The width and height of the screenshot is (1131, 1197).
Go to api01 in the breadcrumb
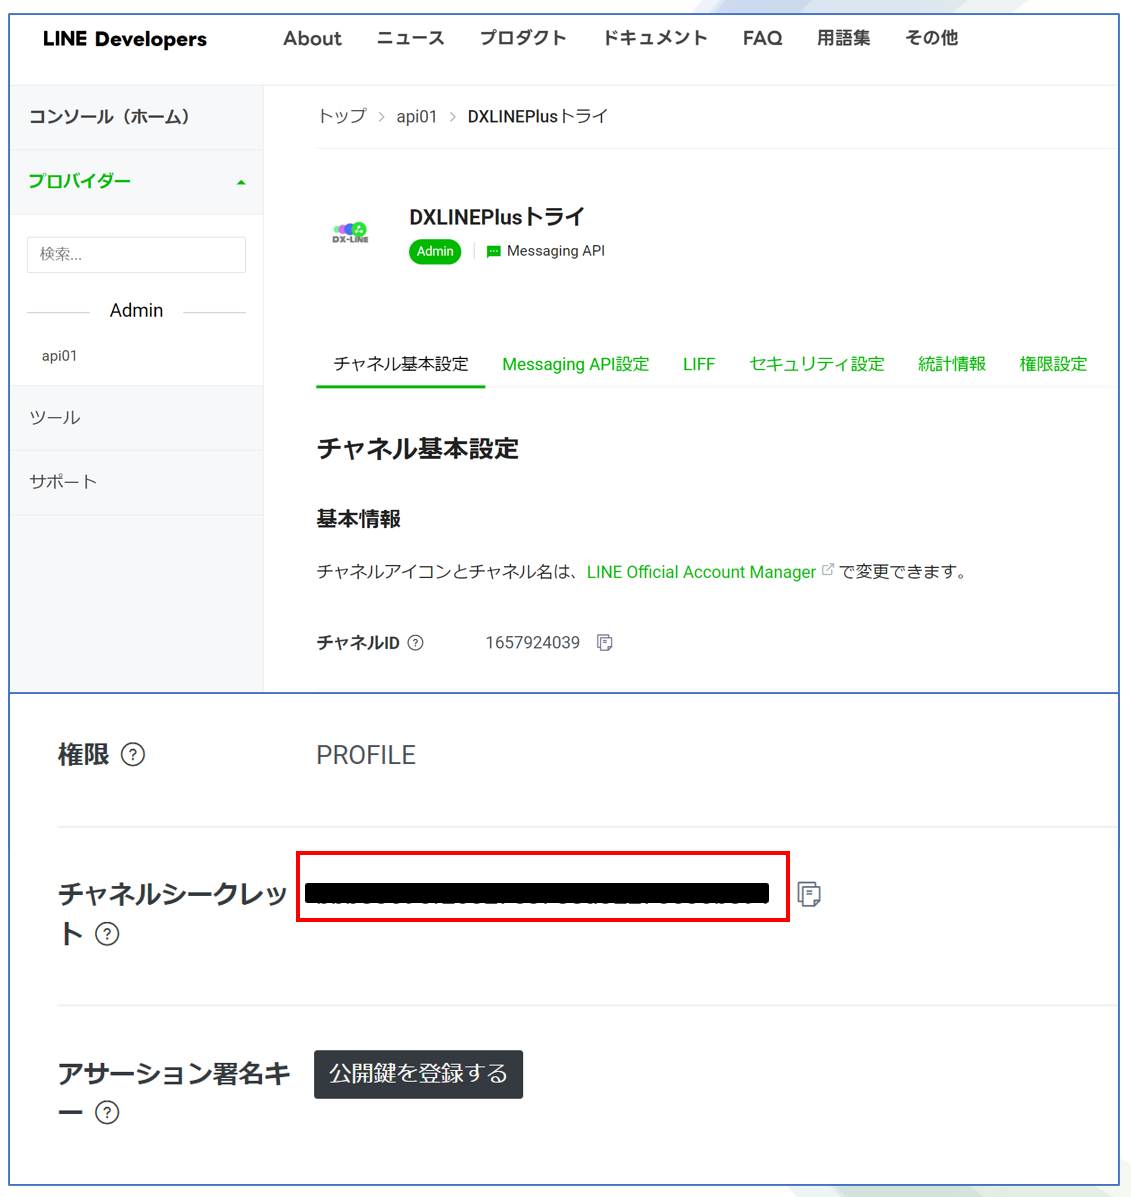(416, 116)
